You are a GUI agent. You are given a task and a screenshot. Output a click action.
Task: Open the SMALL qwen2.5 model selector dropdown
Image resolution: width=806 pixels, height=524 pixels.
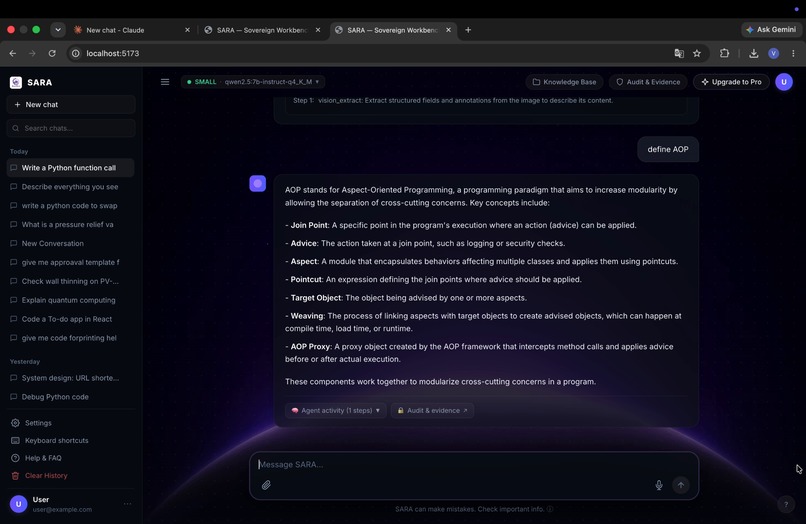coord(253,82)
